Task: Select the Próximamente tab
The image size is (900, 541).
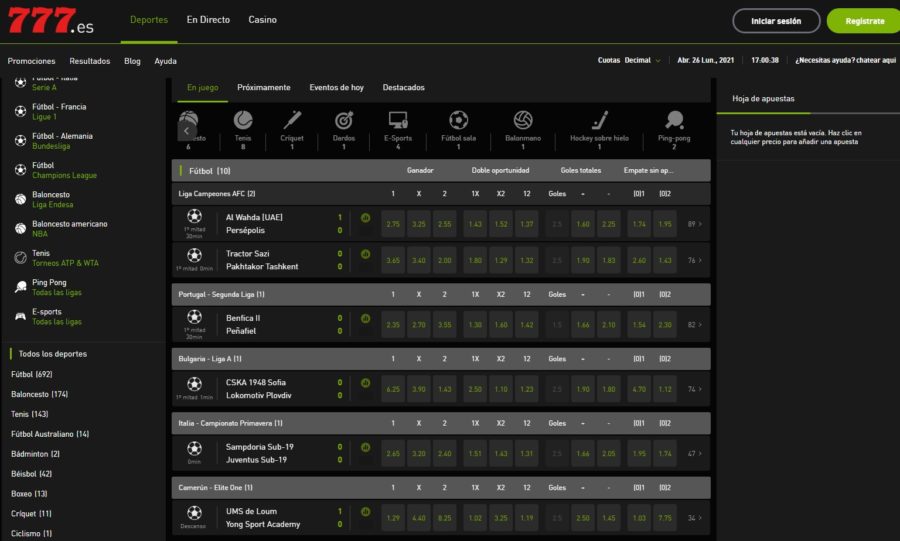Action: [x=263, y=87]
